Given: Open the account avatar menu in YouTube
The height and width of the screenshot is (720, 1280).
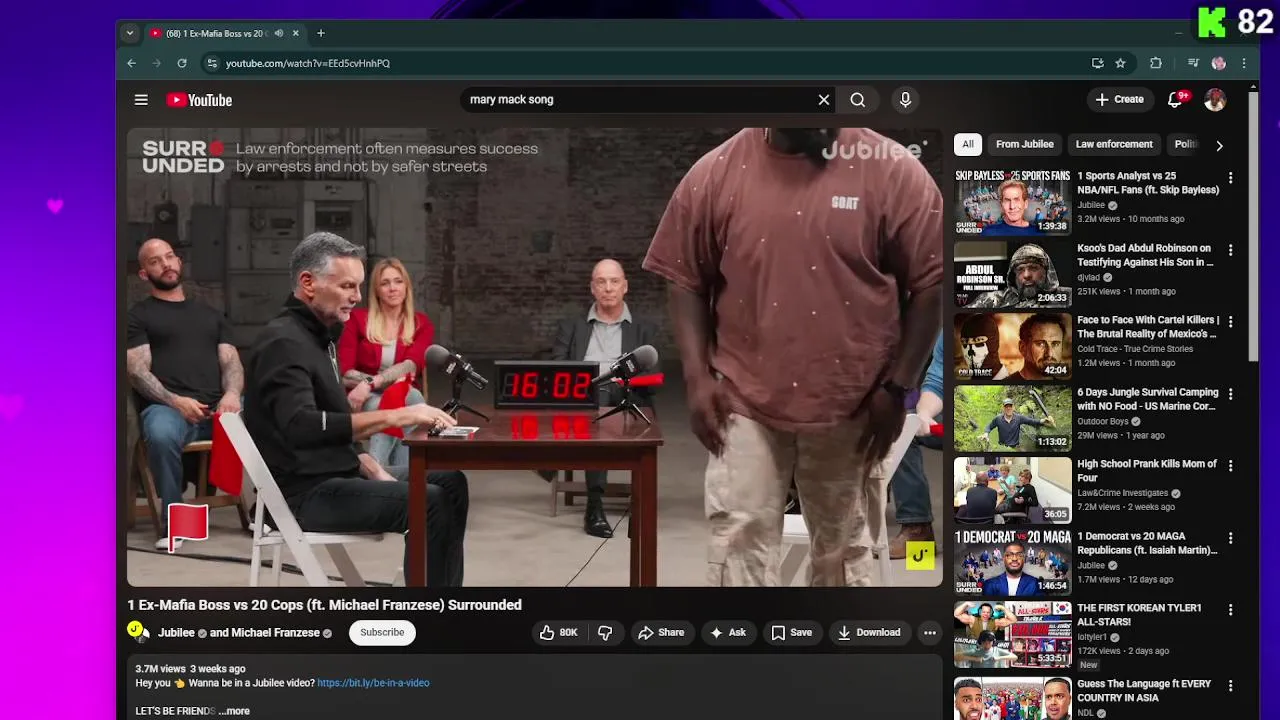Looking at the screenshot, I should [x=1215, y=100].
